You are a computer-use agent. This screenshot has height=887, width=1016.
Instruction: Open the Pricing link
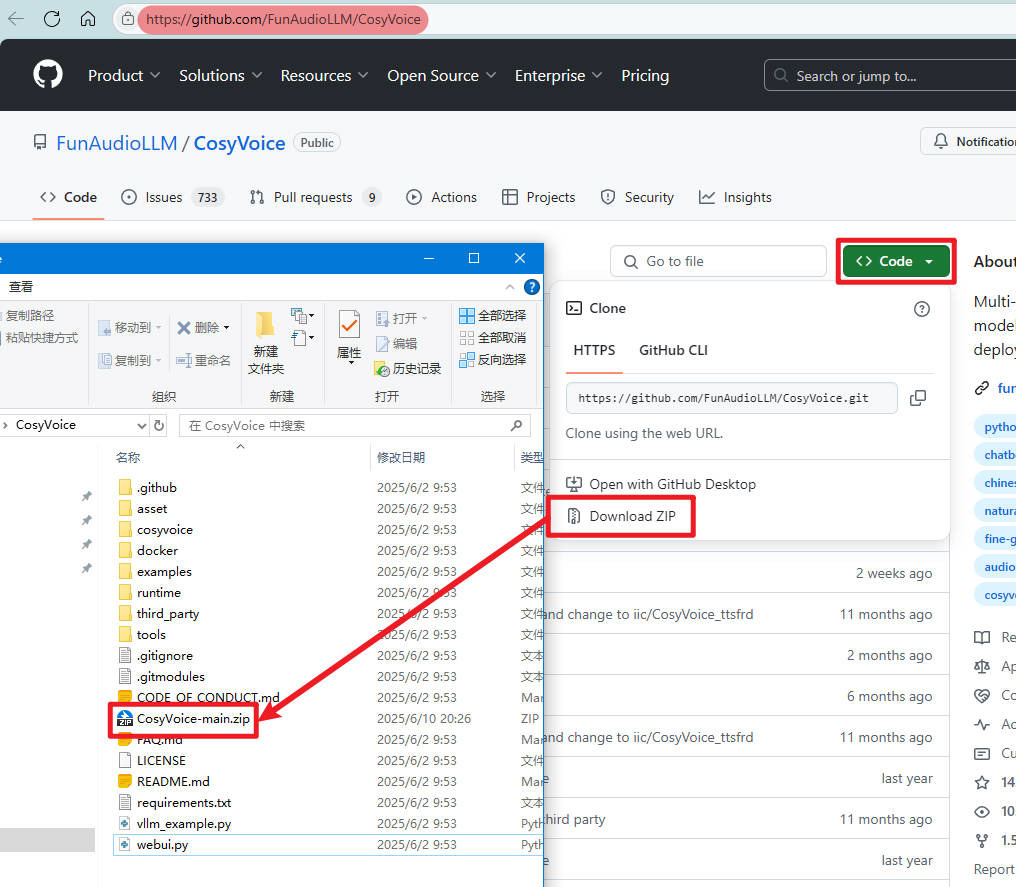click(645, 76)
